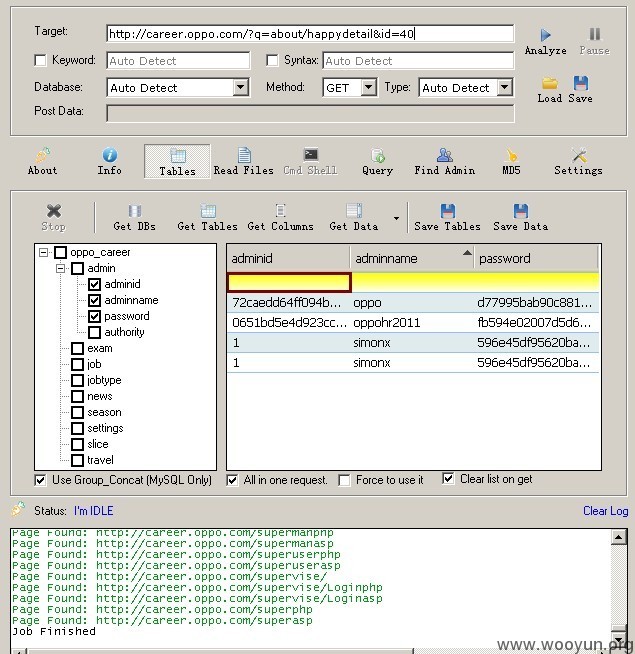Click Save Tables

click(x=447, y=217)
